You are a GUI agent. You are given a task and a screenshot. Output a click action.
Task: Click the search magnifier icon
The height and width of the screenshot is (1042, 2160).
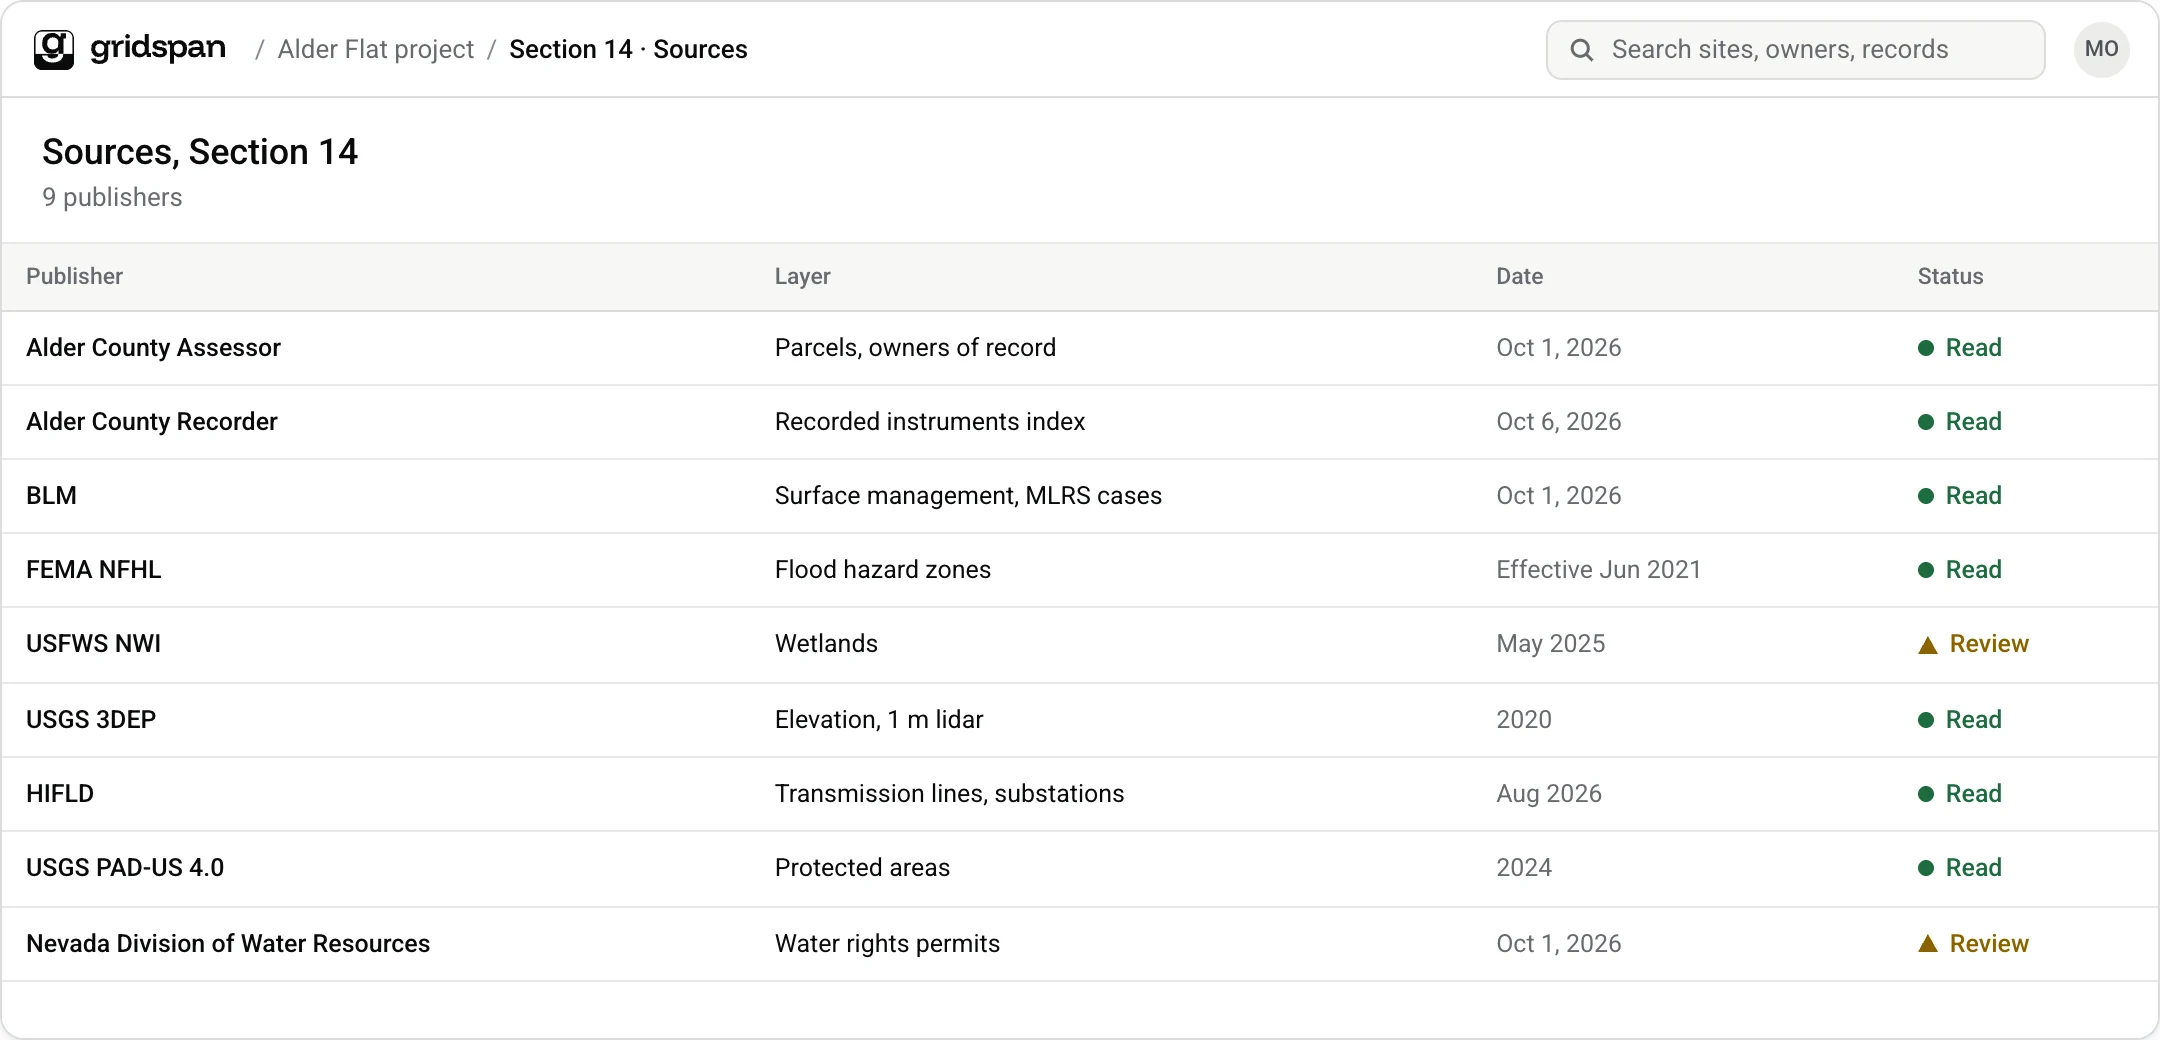[1581, 50]
